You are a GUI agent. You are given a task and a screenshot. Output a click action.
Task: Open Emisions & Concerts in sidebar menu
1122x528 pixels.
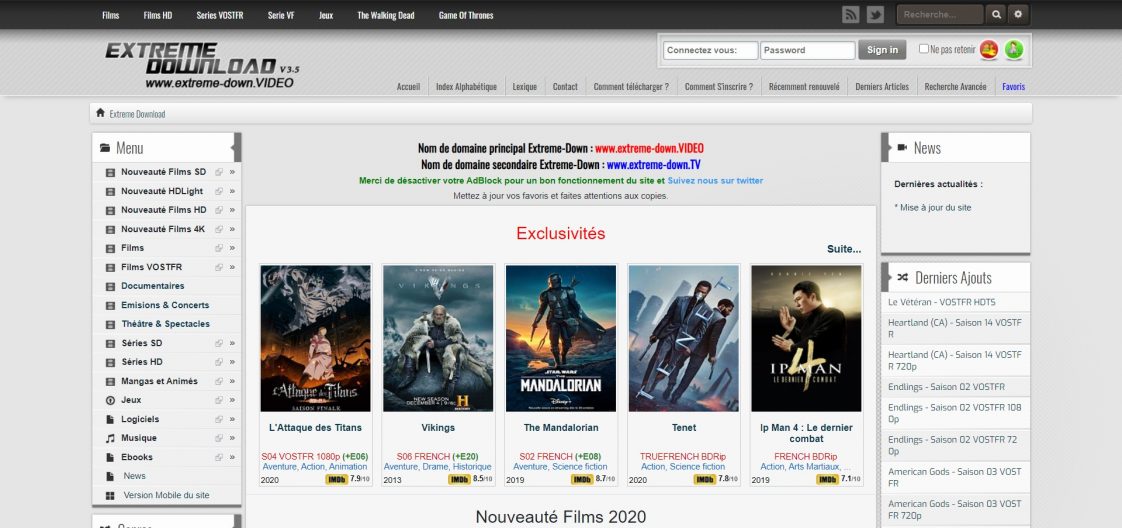pos(165,305)
